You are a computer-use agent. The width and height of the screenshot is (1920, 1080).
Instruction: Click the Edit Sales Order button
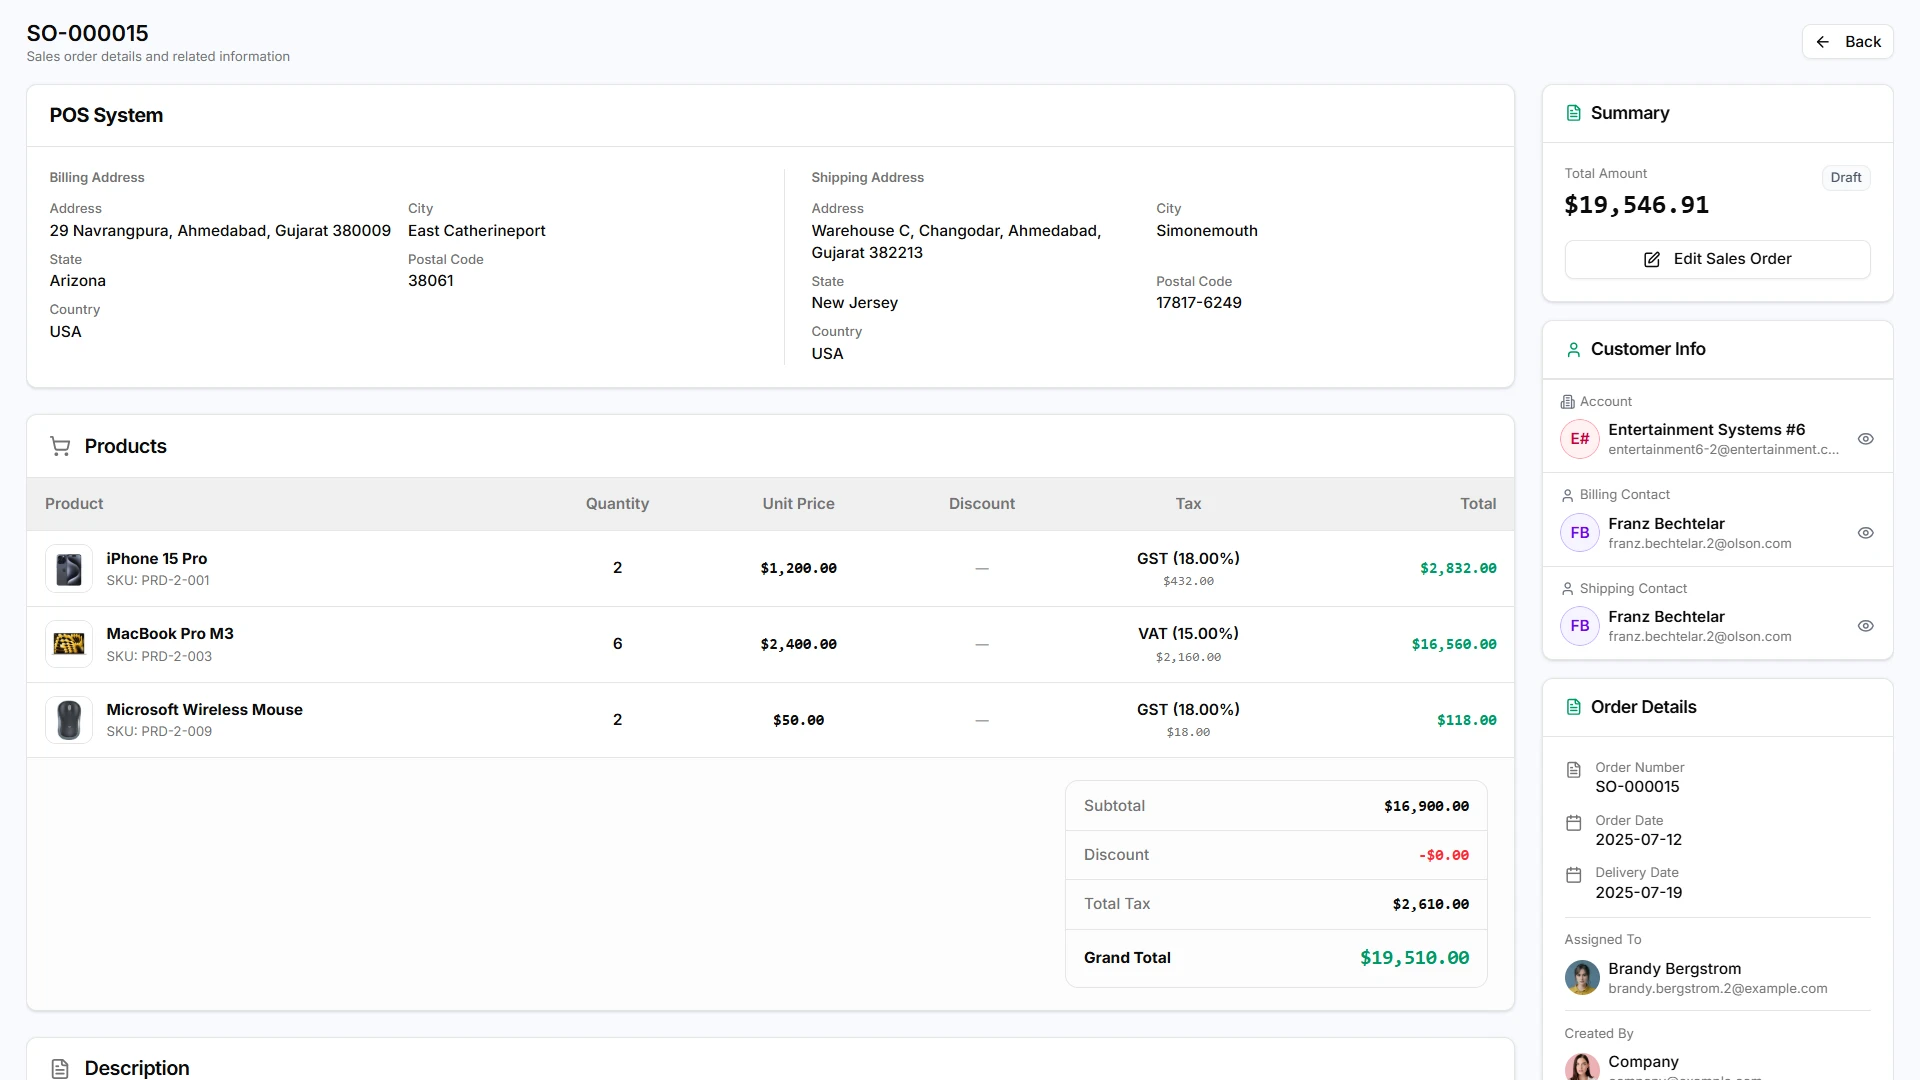tap(1717, 259)
